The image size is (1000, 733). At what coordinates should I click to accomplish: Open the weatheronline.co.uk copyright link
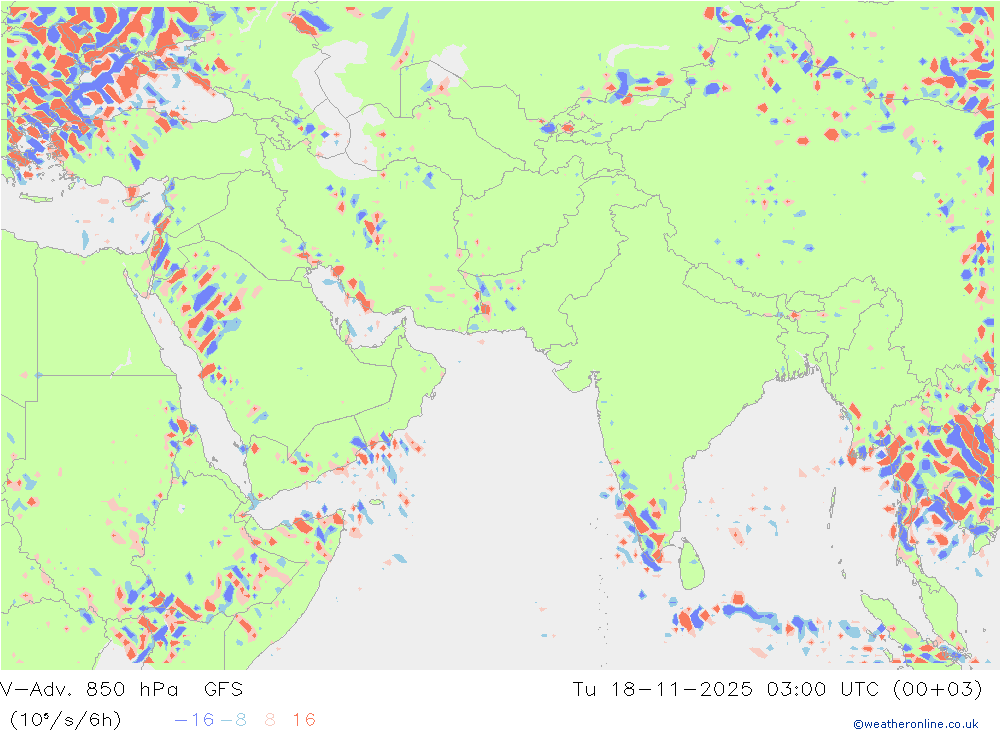916,724
